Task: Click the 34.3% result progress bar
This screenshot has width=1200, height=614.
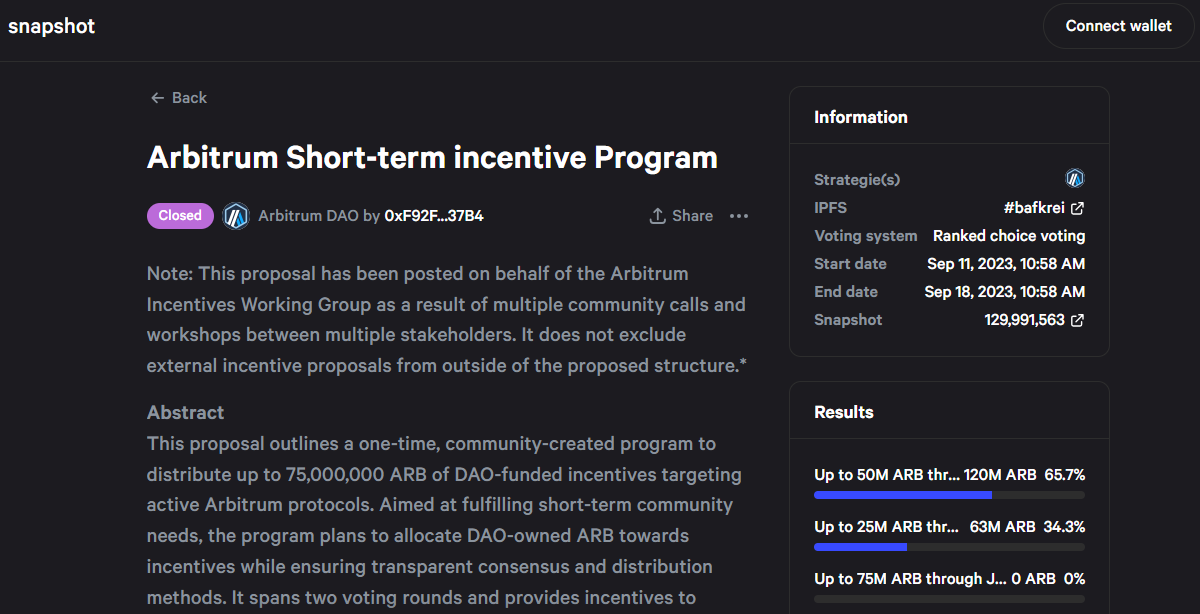Action: click(949, 547)
